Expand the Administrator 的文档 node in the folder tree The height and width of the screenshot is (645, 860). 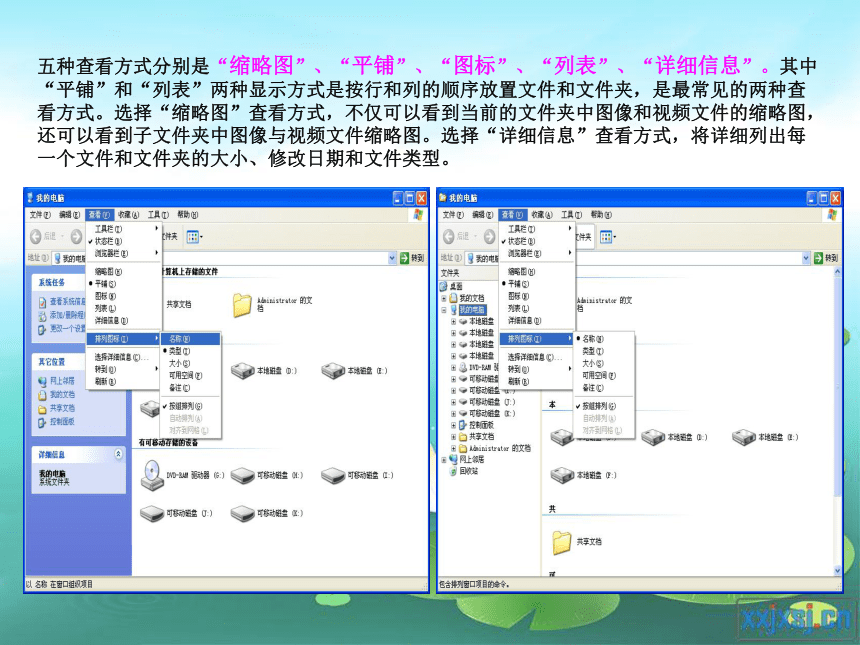454,448
